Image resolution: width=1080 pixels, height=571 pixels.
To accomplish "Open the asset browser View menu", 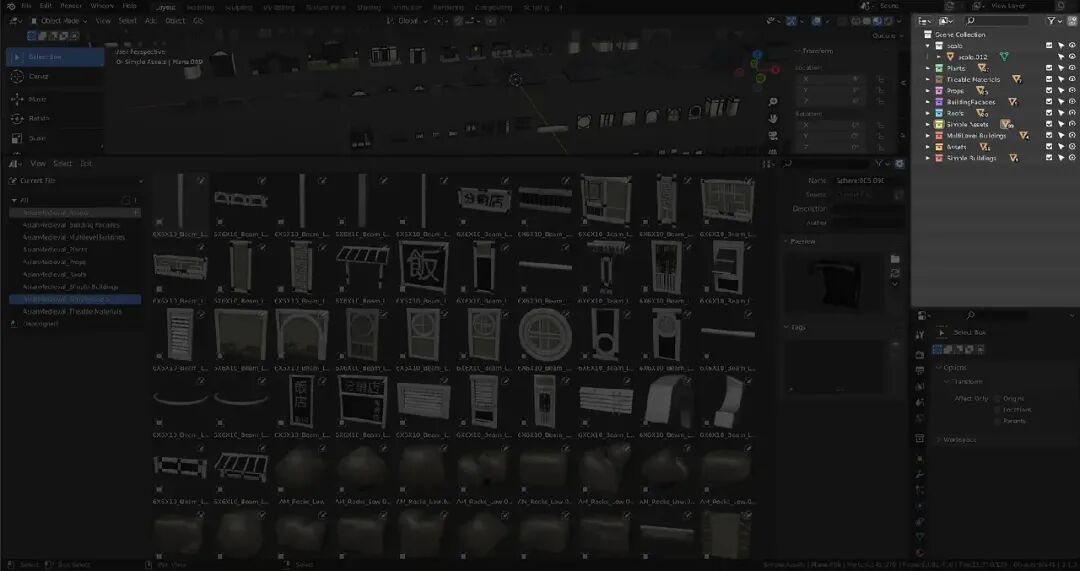I will click(x=38, y=164).
